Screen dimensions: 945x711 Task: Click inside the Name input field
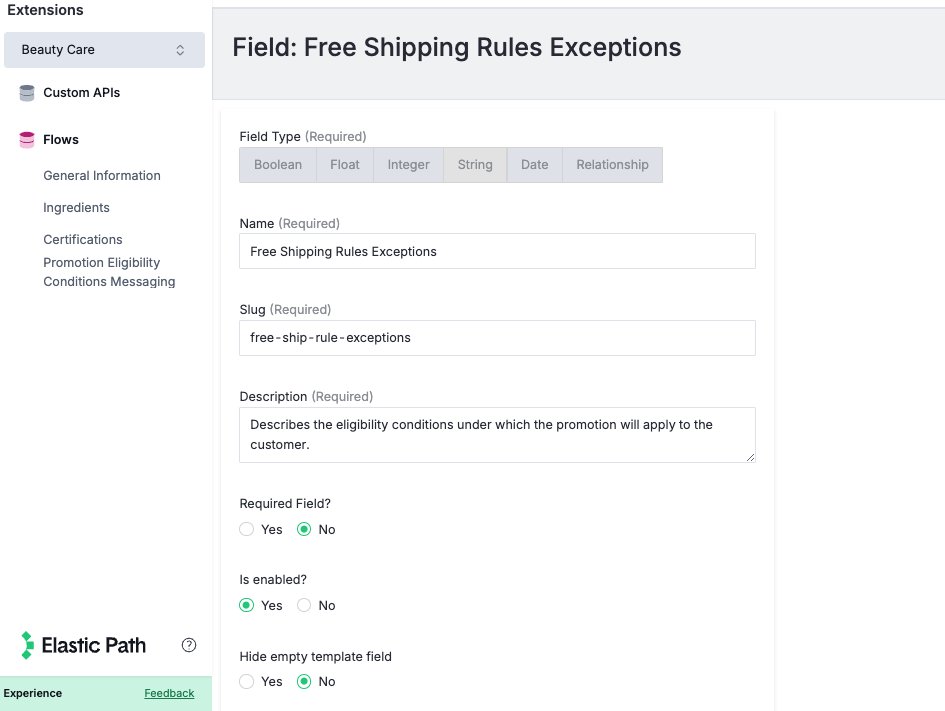[497, 251]
